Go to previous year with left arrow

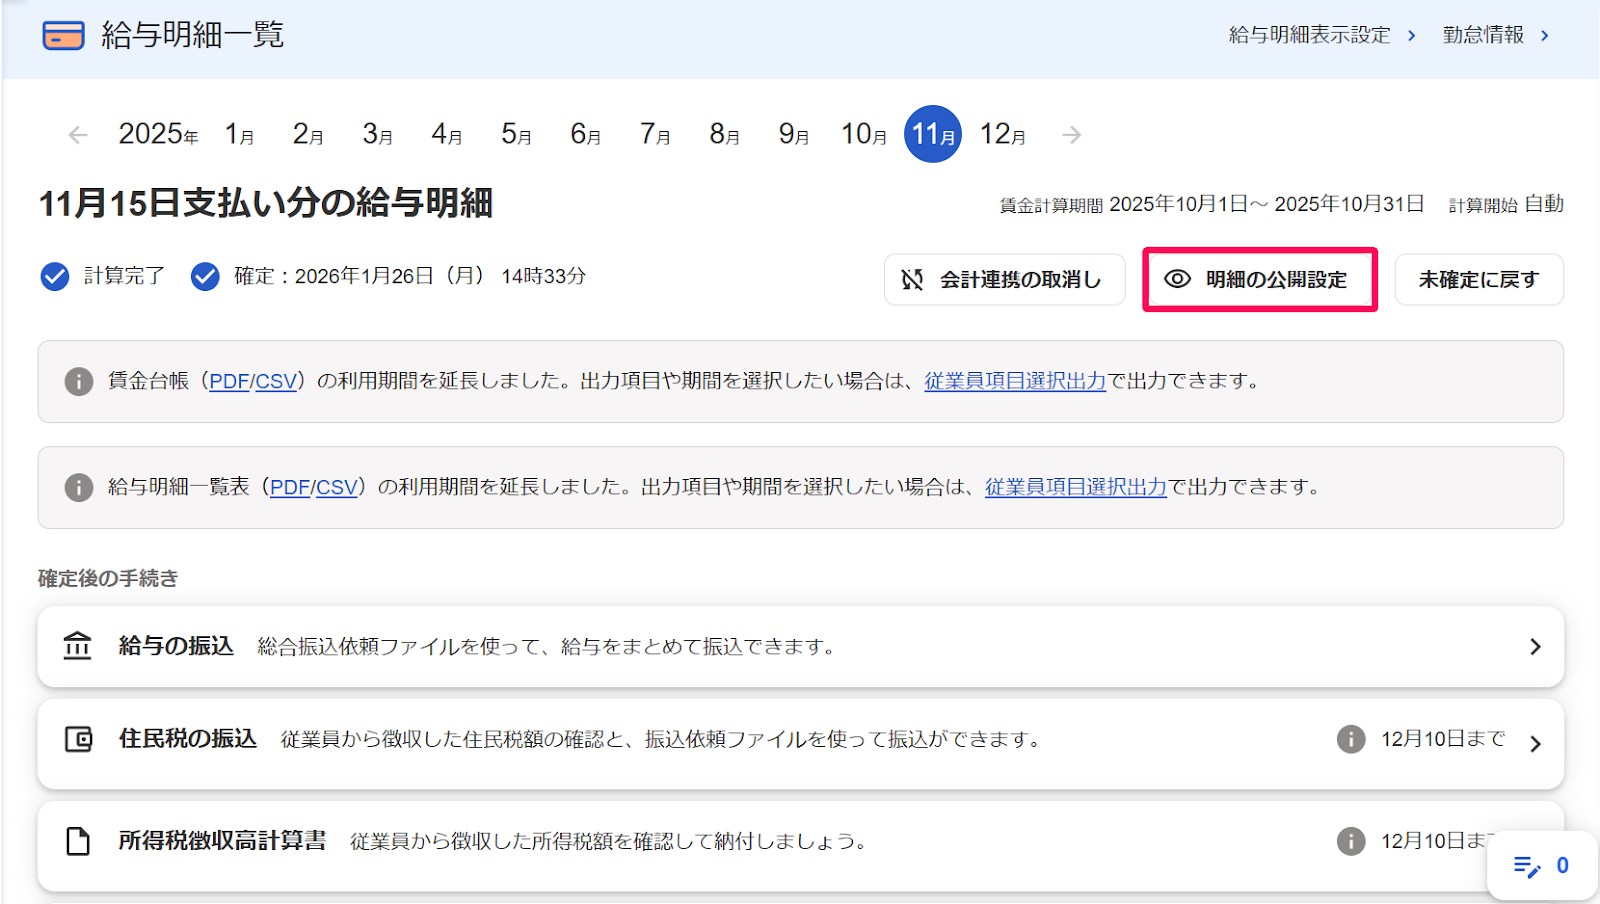pos(78,135)
